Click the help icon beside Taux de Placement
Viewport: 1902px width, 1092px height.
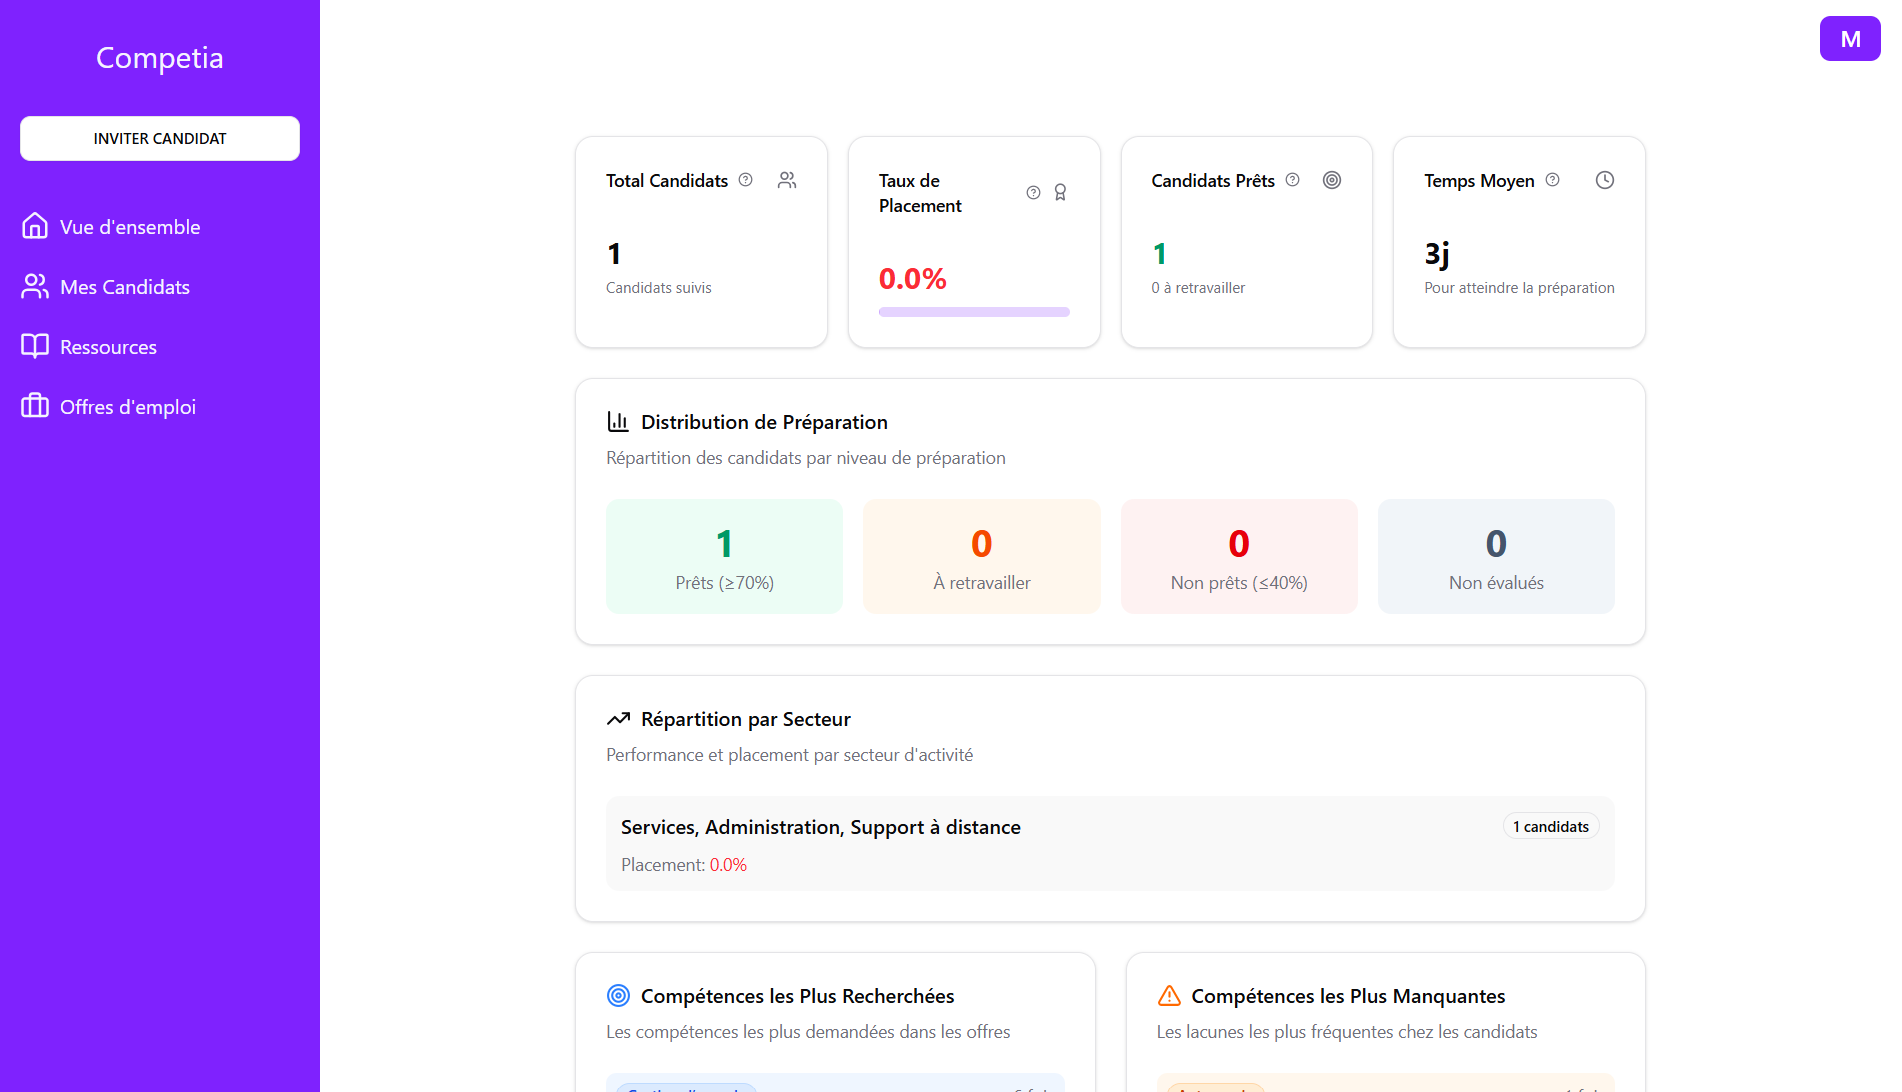click(1033, 193)
